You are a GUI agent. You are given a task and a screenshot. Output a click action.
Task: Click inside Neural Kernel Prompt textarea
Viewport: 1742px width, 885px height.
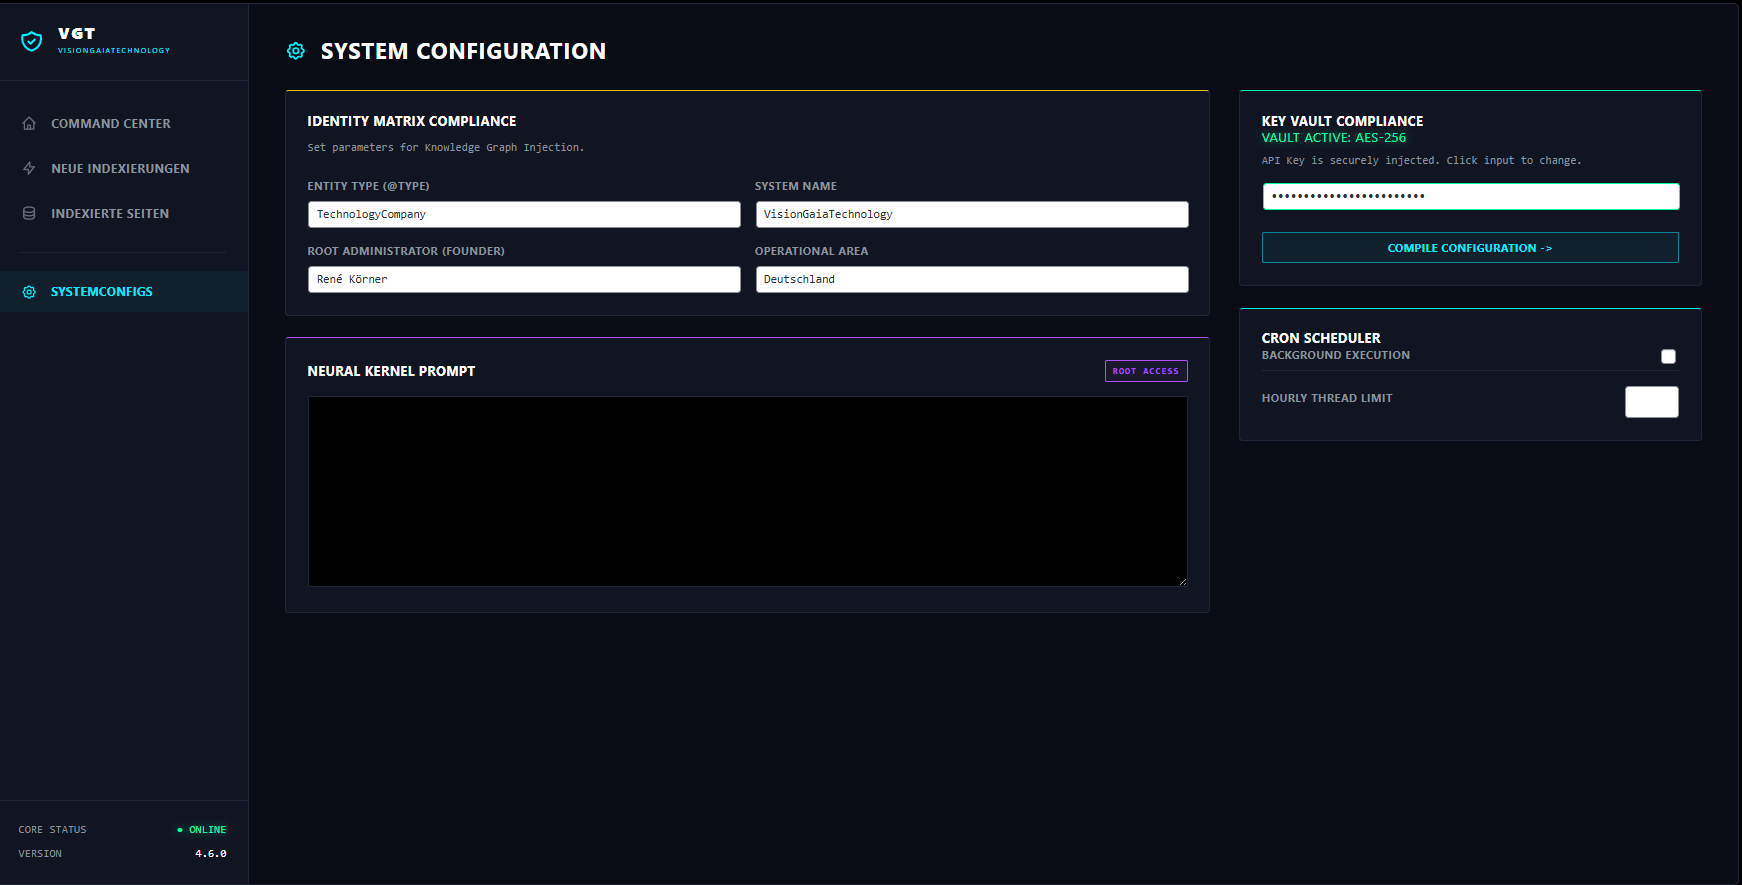click(748, 491)
